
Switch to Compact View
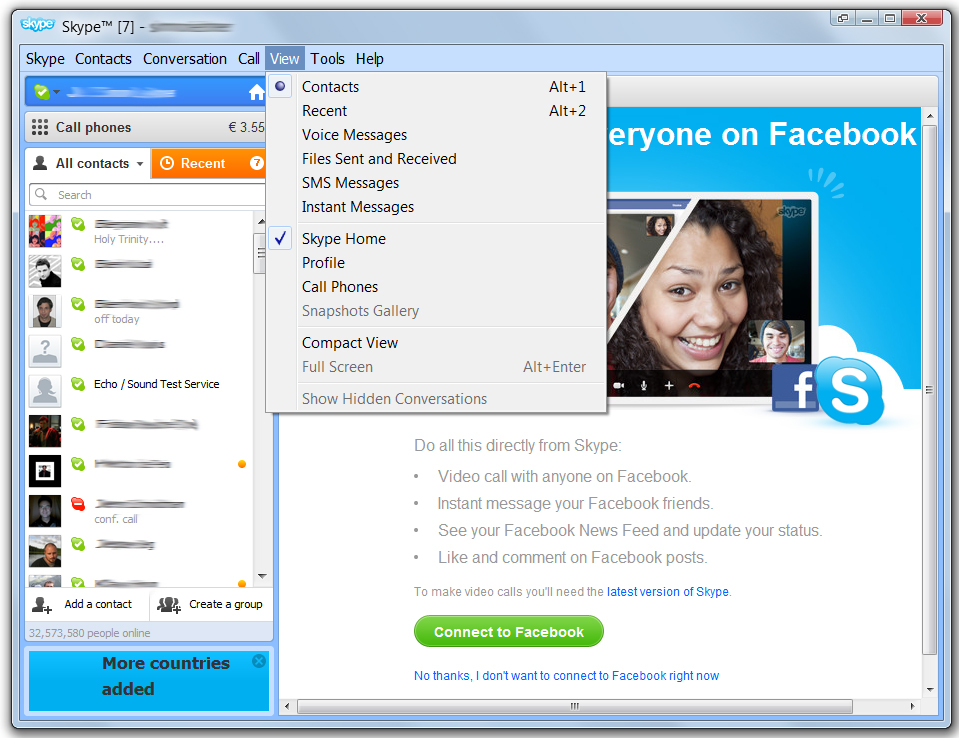pyautogui.click(x=436, y=343)
